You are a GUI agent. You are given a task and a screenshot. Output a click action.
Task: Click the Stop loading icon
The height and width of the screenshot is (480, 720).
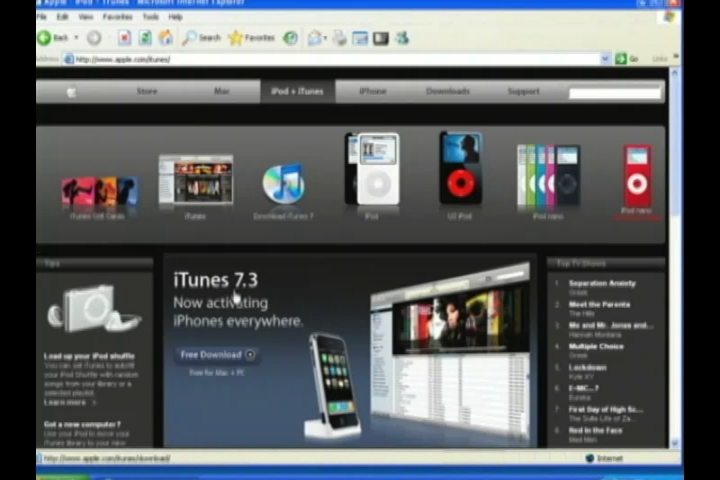pos(124,38)
